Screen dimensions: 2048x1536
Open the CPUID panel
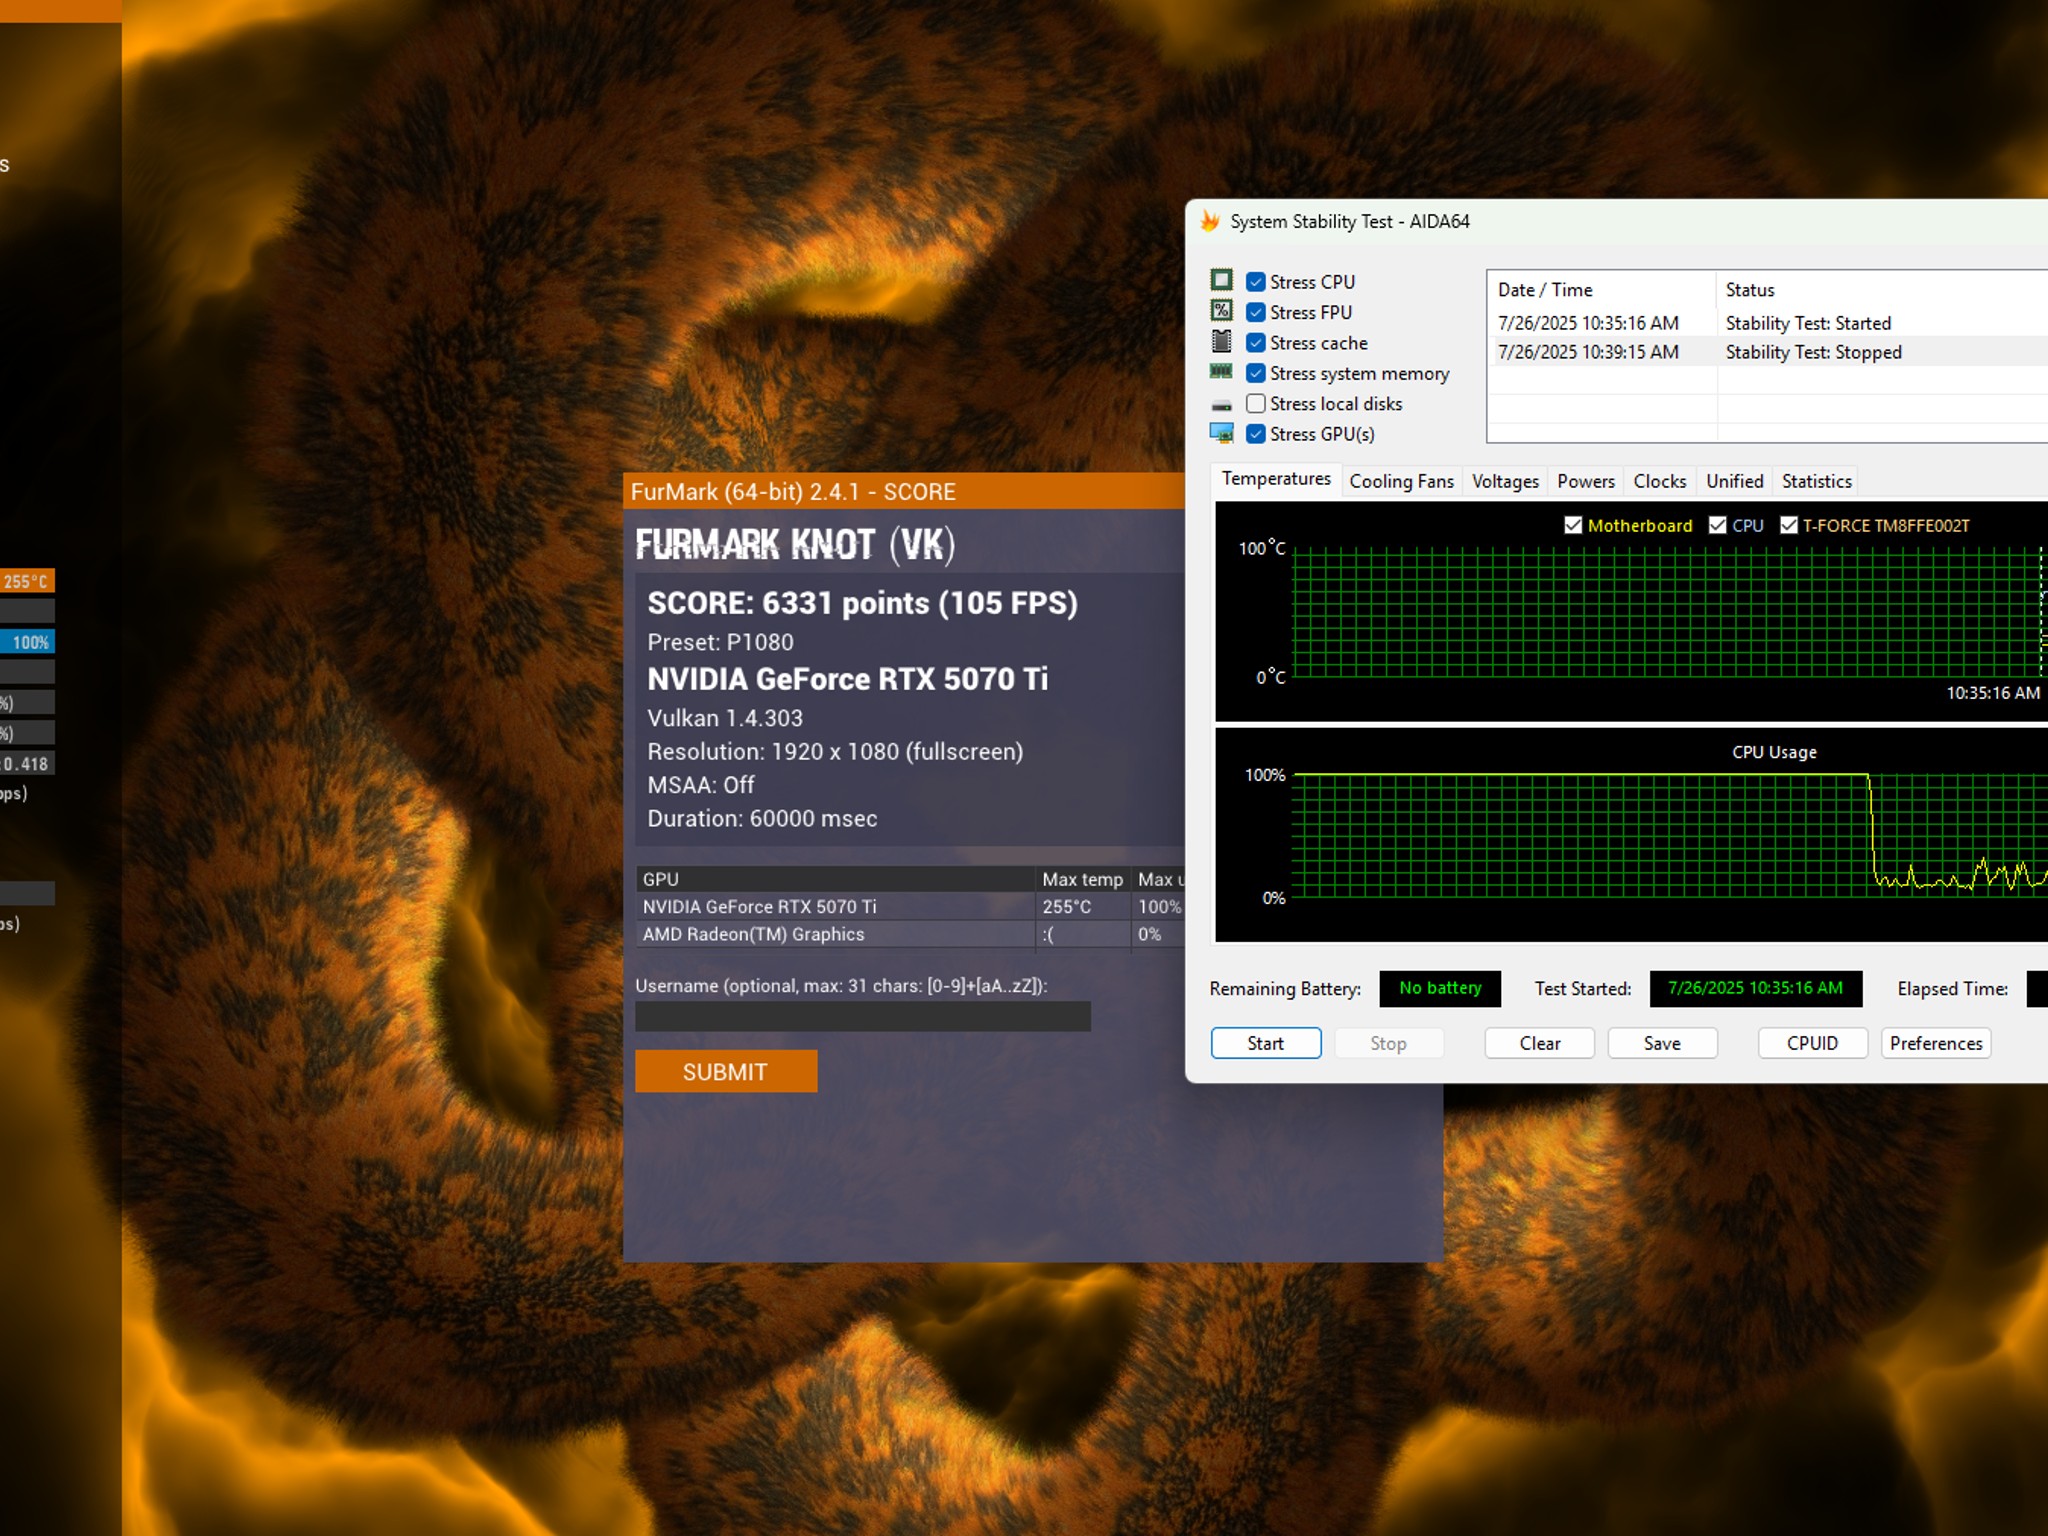coord(1813,1043)
